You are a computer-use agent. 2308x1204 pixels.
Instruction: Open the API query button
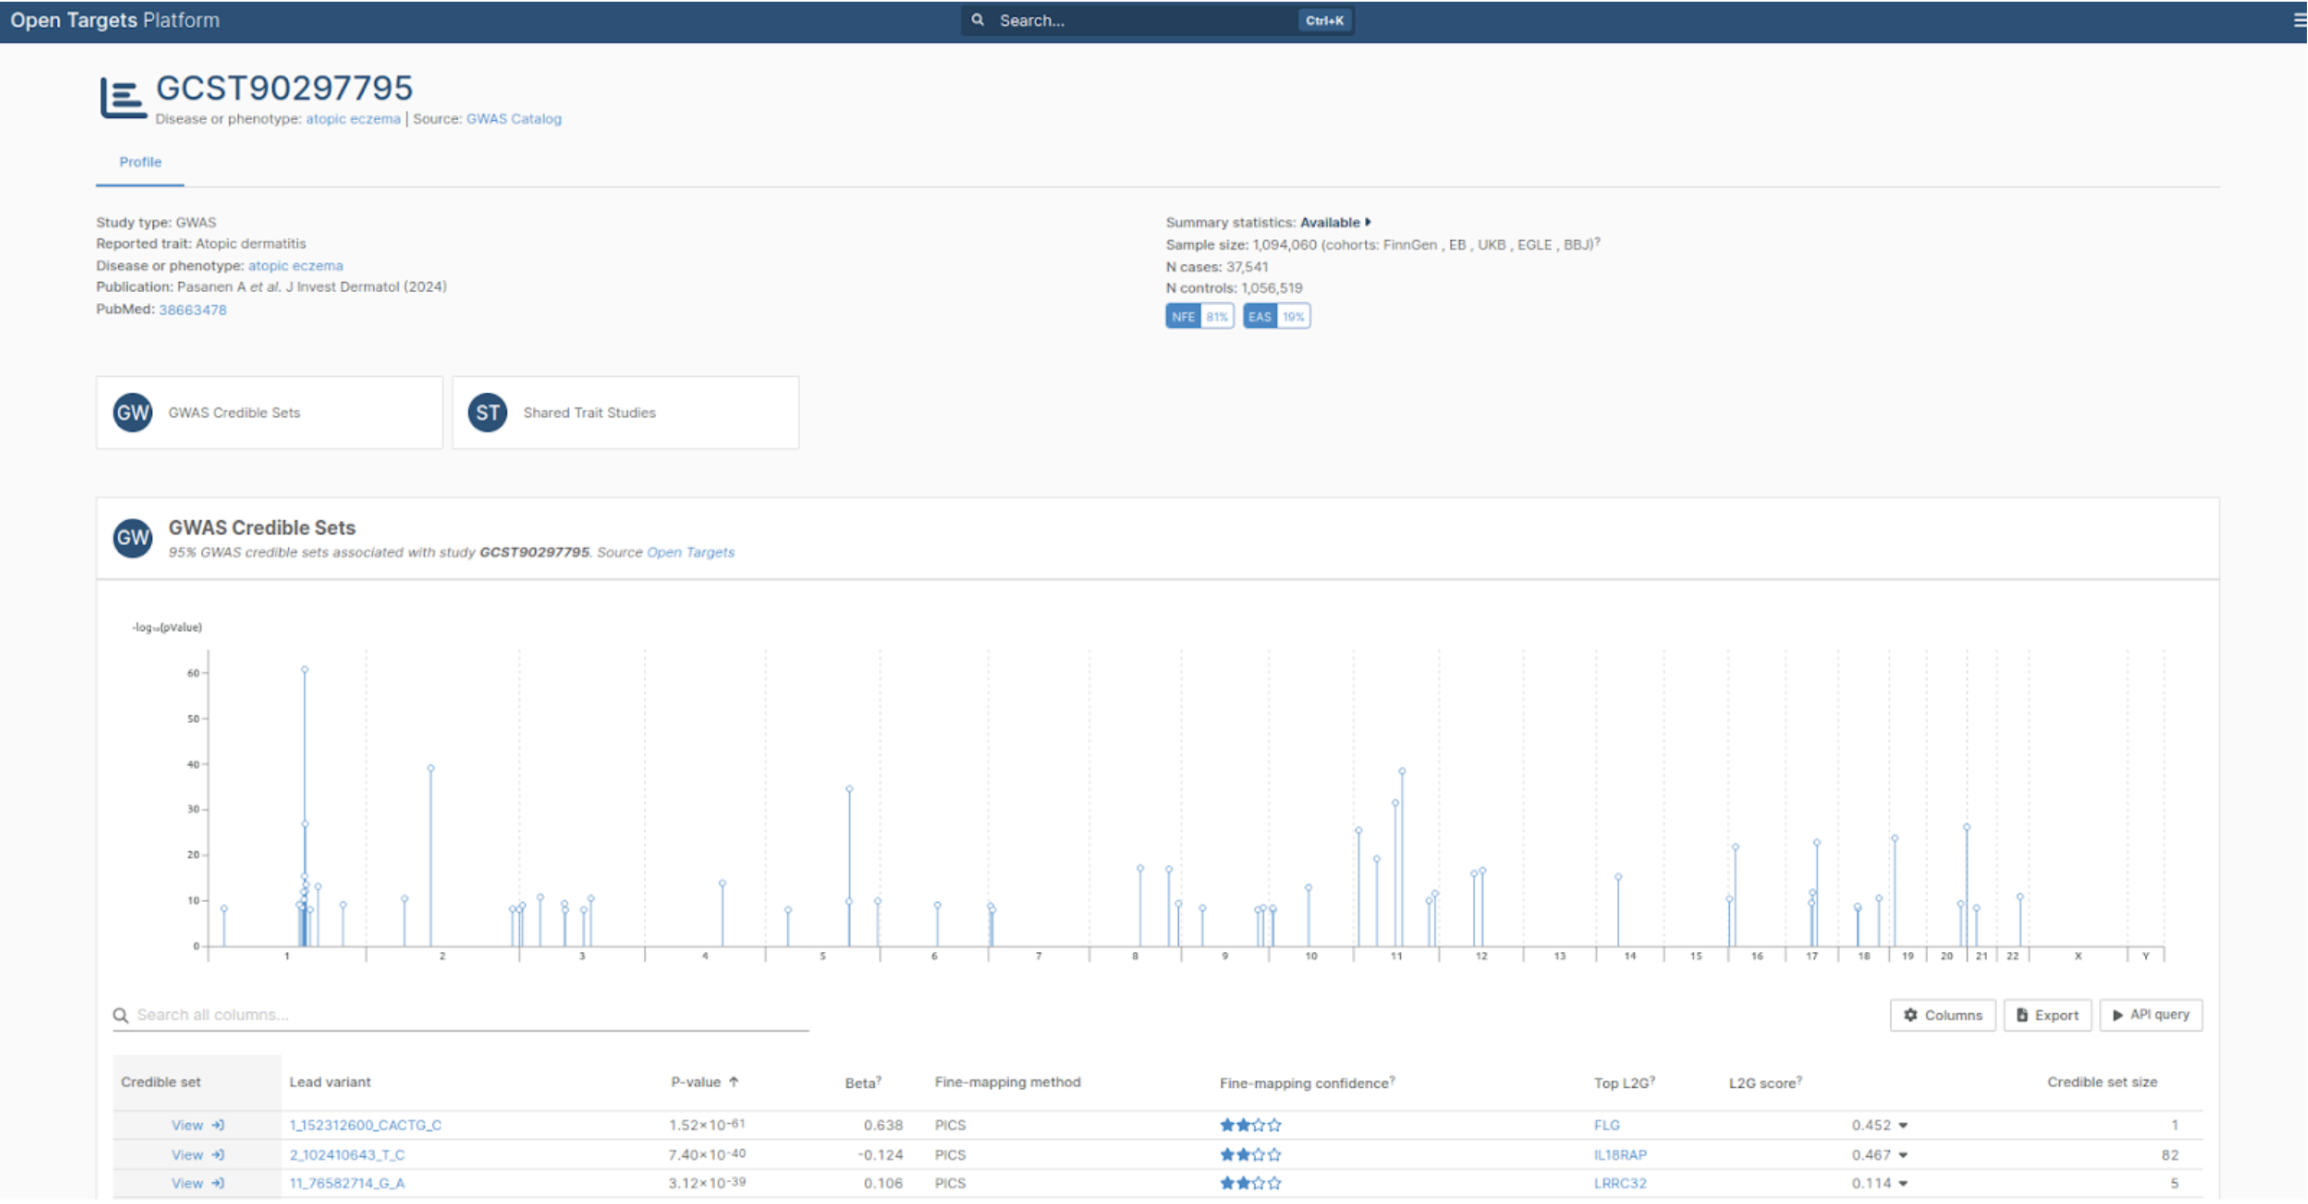[x=2150, y=1015]
